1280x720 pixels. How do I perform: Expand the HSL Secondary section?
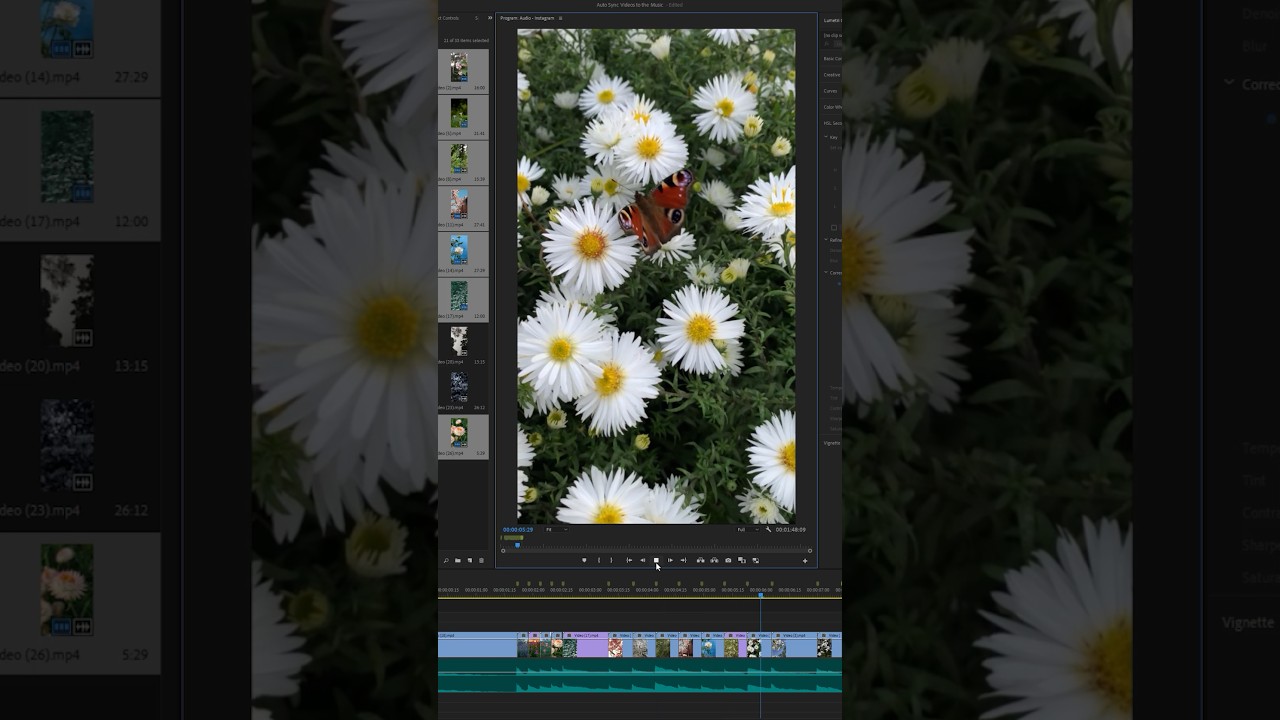pyautogui.click(x=832, y=123)
